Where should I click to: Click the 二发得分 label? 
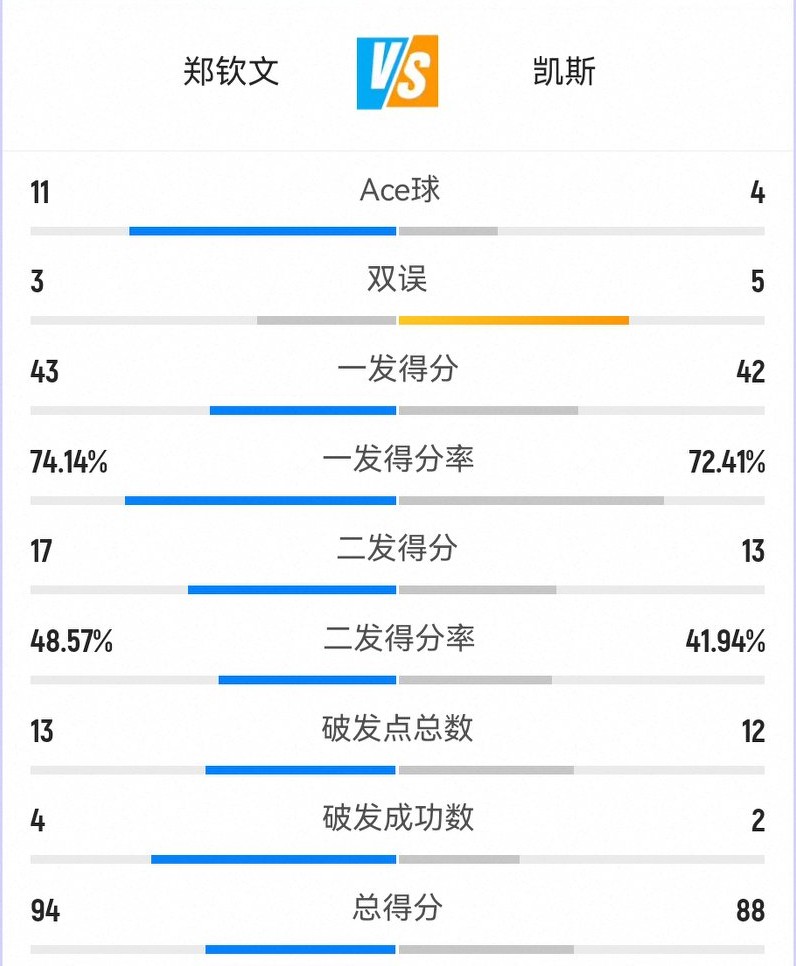point(397,548)
